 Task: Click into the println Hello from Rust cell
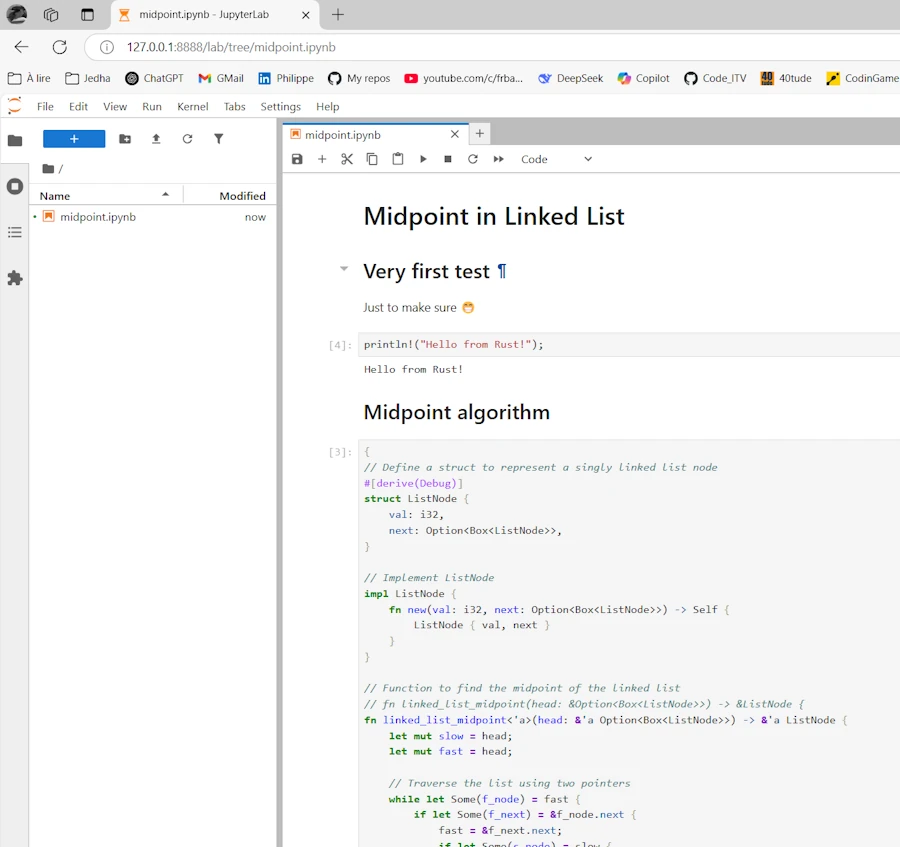coord(629,344)
